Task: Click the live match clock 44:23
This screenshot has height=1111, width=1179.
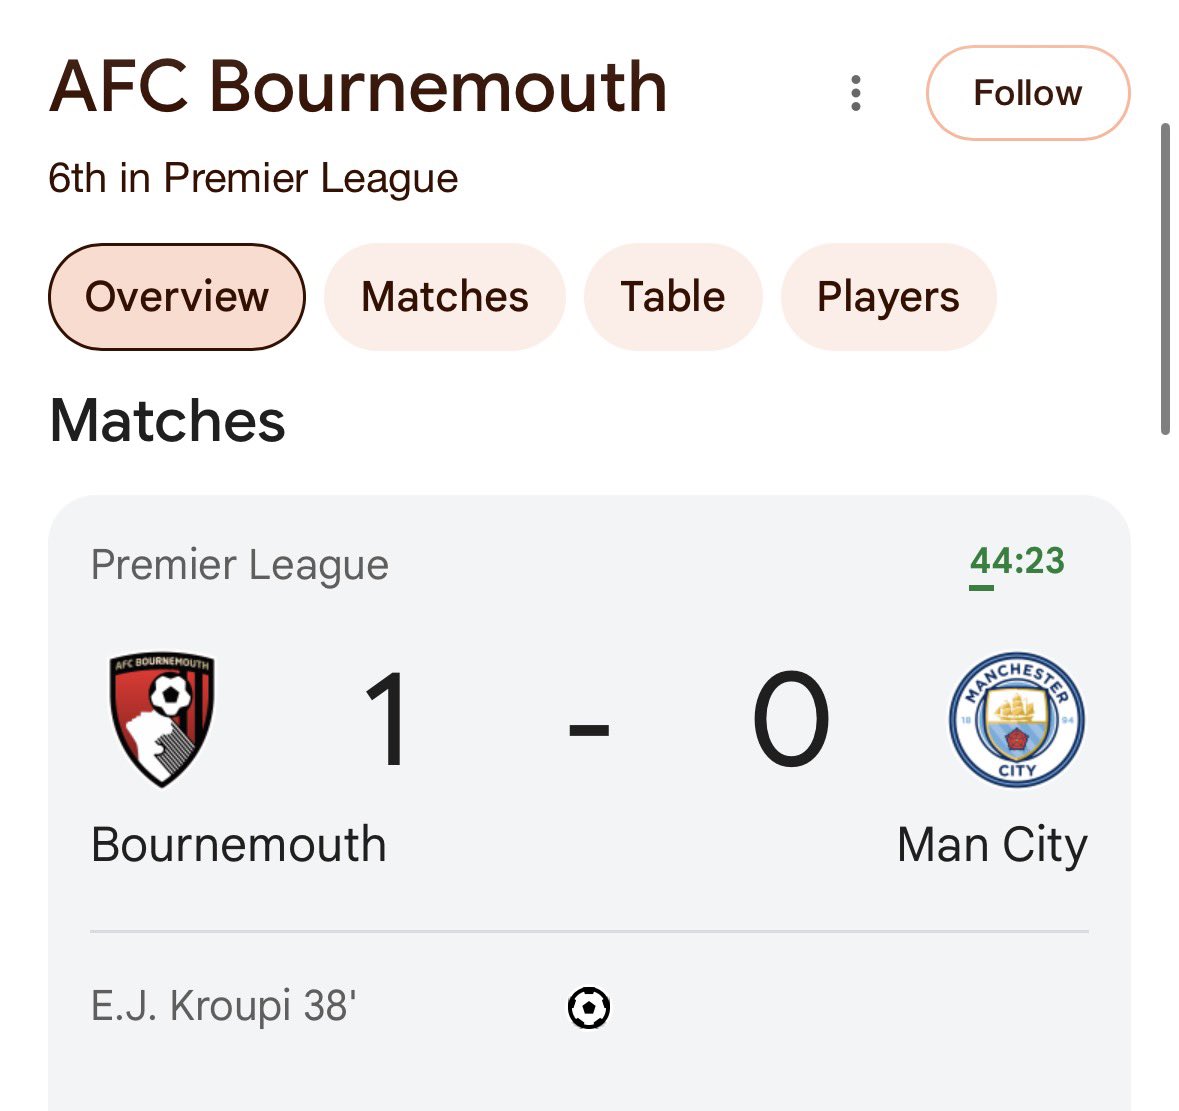Action: [x=1017, y=562]
